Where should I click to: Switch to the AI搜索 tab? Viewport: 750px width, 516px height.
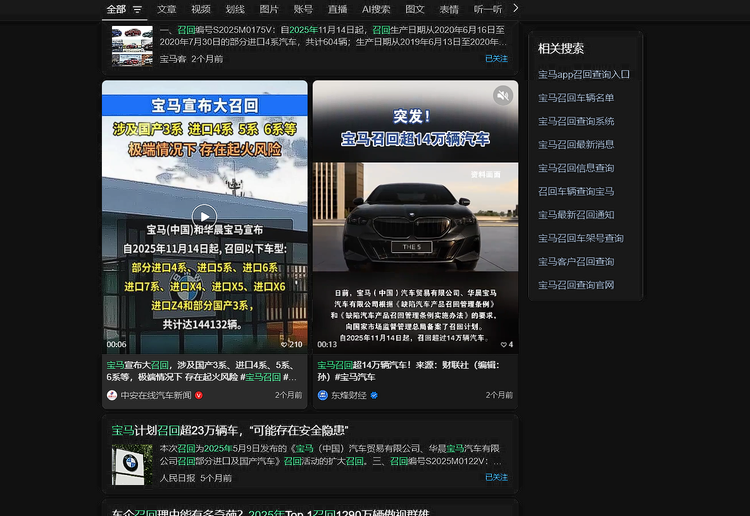pos(376,9)
